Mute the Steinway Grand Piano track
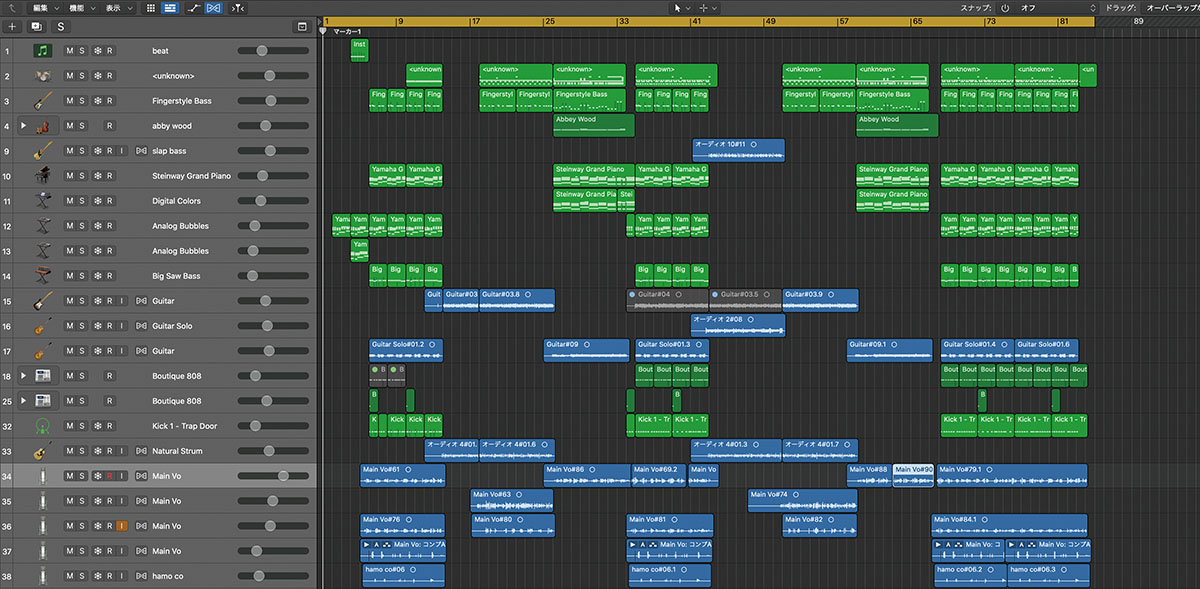The height and width of the screenshot is (589, 1200). [70, 176]
